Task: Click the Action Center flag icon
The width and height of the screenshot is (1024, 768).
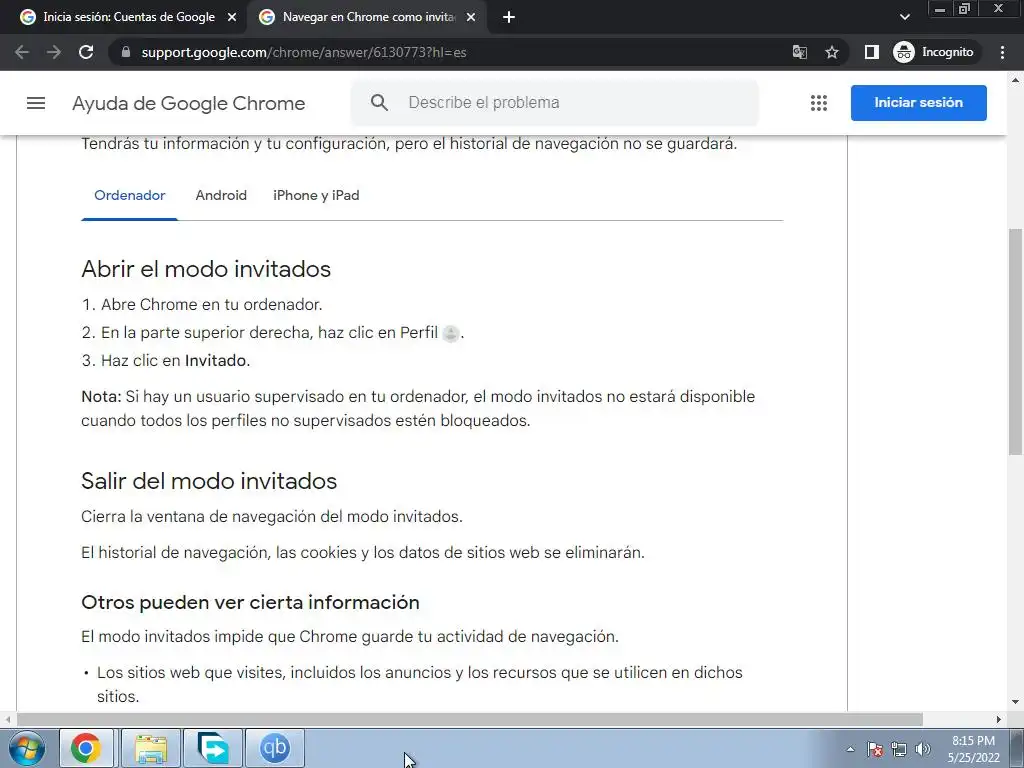Action: click(875, 749)
